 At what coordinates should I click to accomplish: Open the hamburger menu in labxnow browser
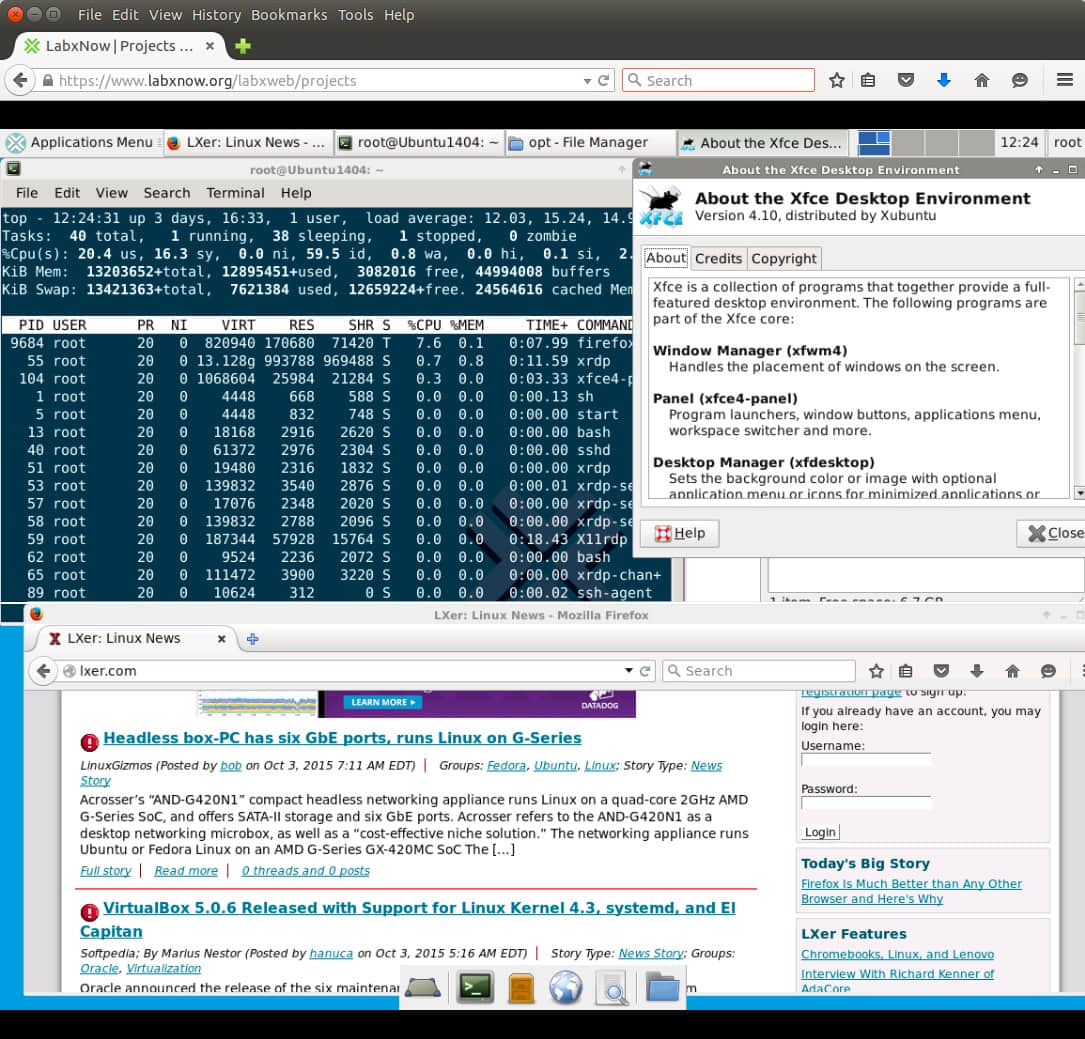pos(1065,81)
